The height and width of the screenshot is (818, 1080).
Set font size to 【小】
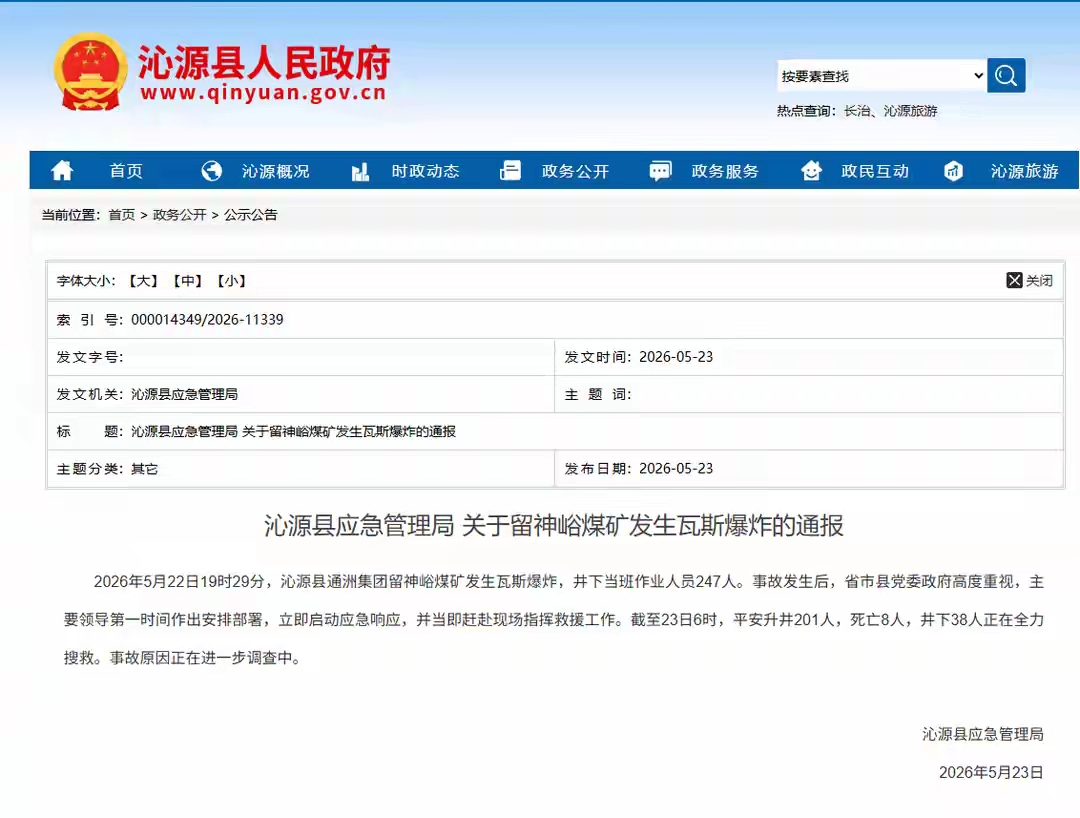point(231,281)
